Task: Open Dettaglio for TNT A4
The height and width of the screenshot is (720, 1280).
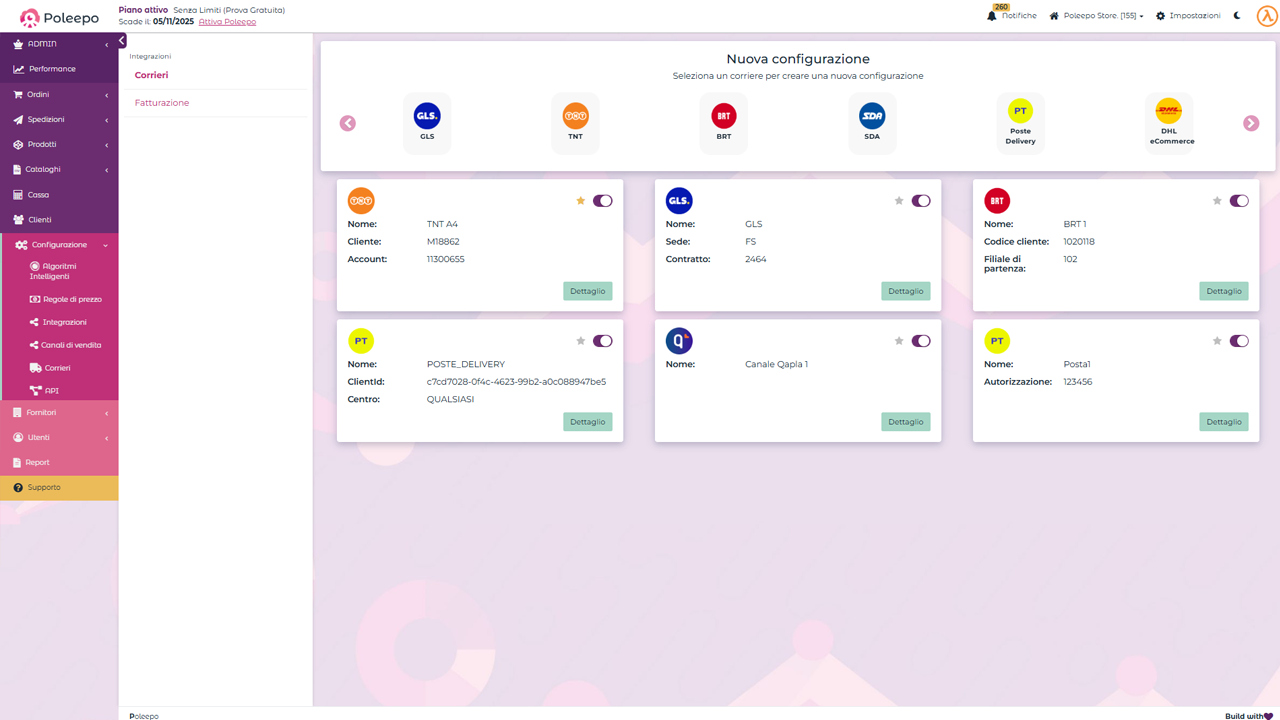Action: pos(588,291)
